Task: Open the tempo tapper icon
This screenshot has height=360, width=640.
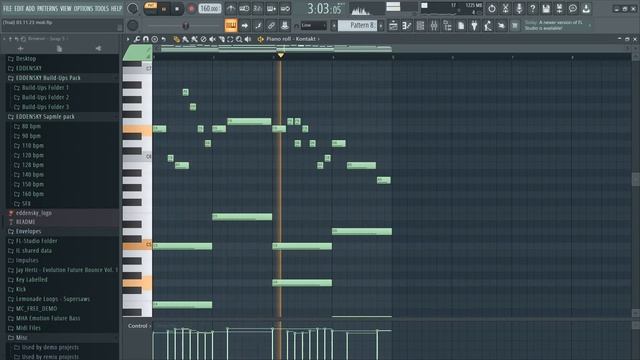Action: (488, 26)
